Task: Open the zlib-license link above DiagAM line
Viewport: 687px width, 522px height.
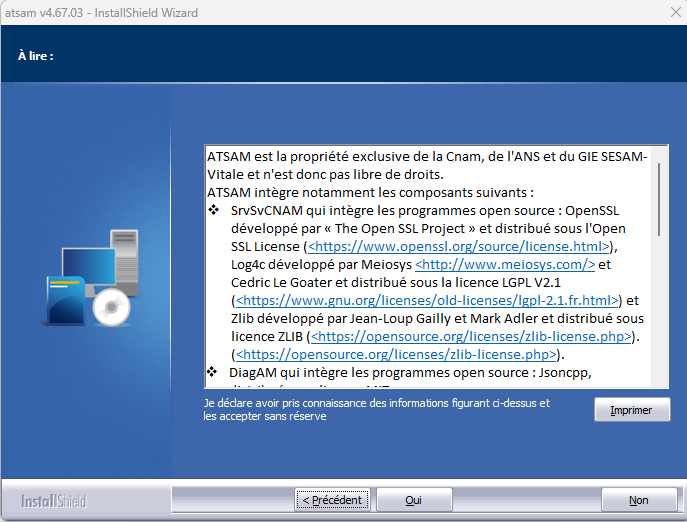Action: point(395,354)
